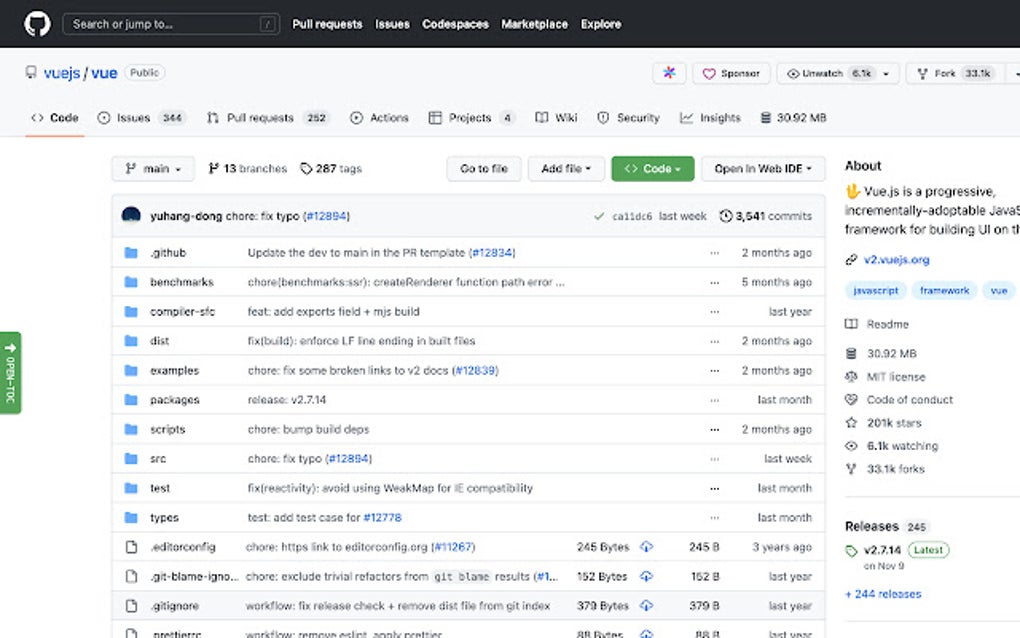Viewport: 1020px width, 638px height.
Task: Click the Open in Web IDE button
Action: tap(762, 168)
